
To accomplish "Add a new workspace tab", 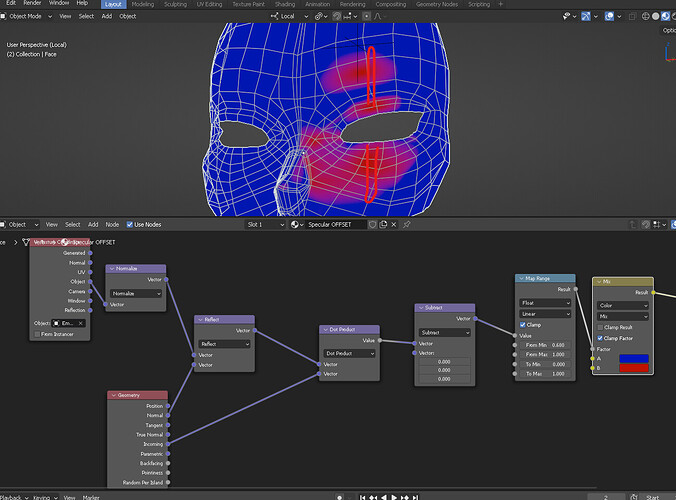I will point(501,4).
